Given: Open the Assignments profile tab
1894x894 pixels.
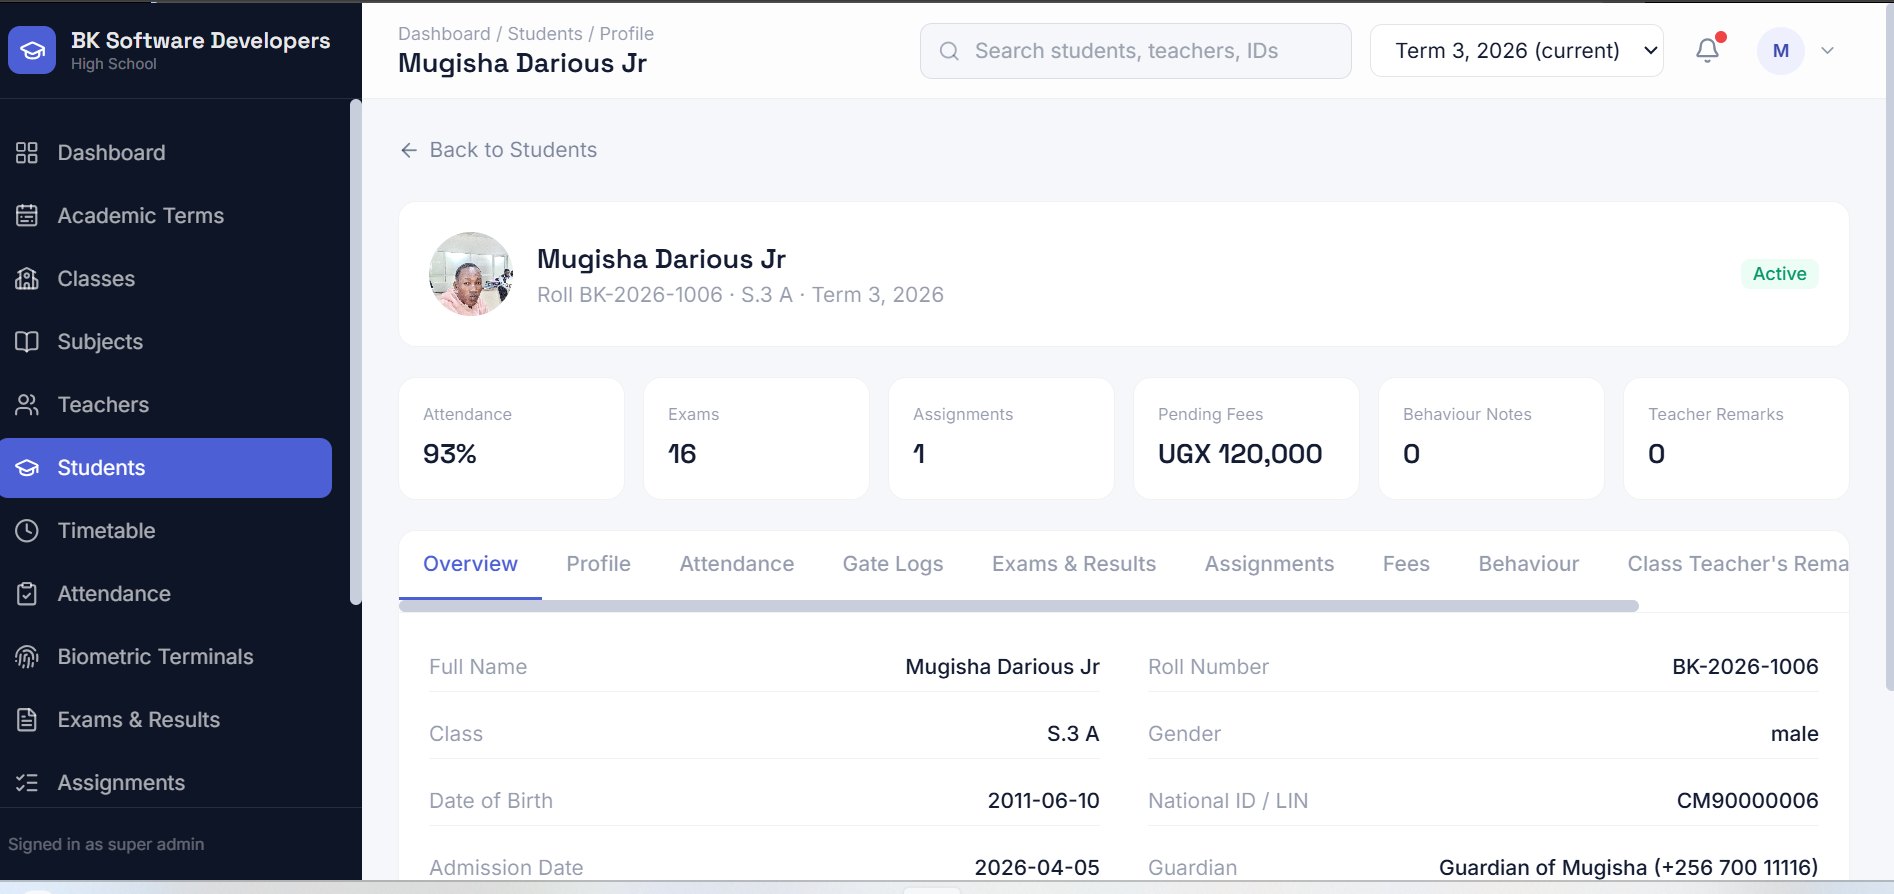Looking at the screenshot, I should pos(1269,564).
